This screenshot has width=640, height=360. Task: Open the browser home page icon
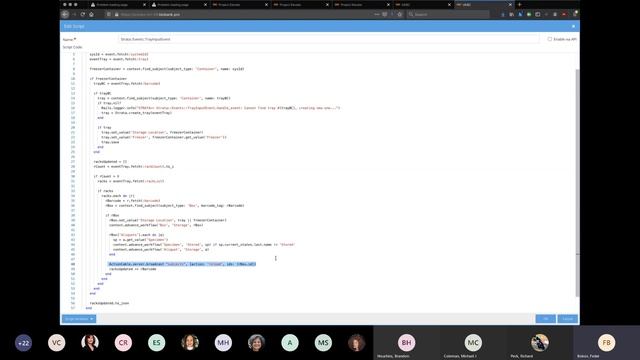point(91,14)
